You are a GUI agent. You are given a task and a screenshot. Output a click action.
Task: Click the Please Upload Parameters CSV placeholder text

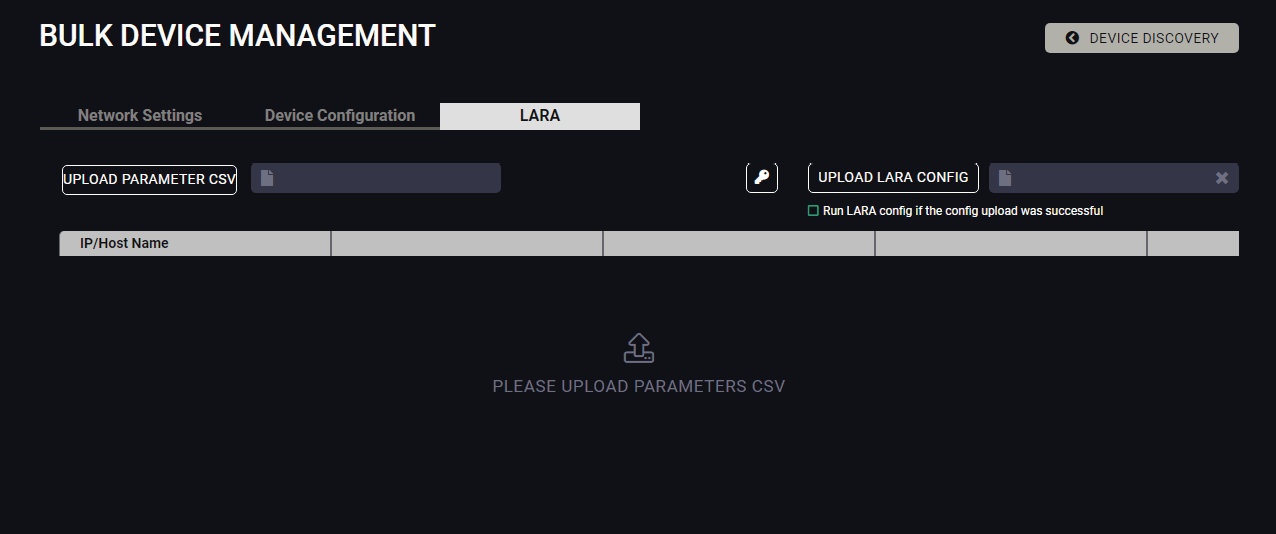(x=639, y=386)
